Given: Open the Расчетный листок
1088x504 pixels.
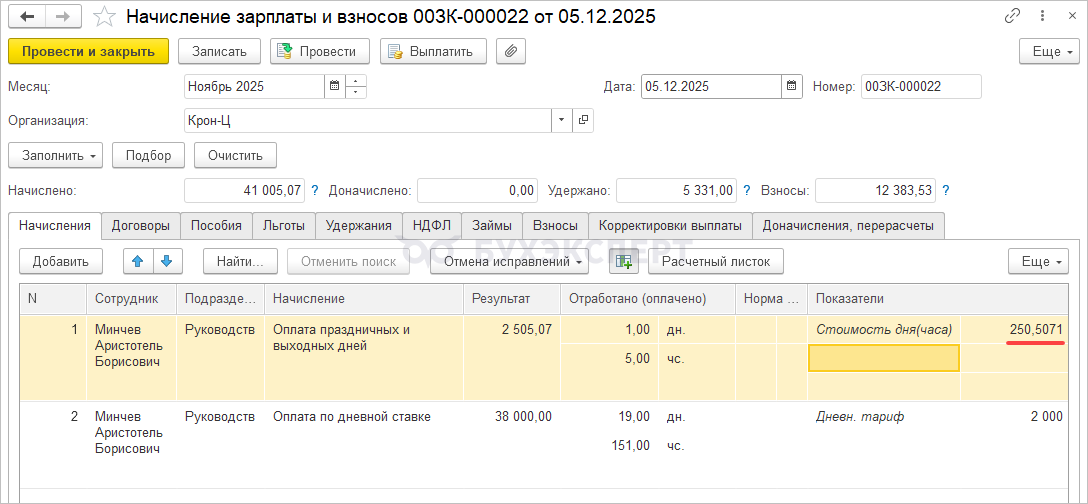Looking at the screenshot, I should (715, 262).
